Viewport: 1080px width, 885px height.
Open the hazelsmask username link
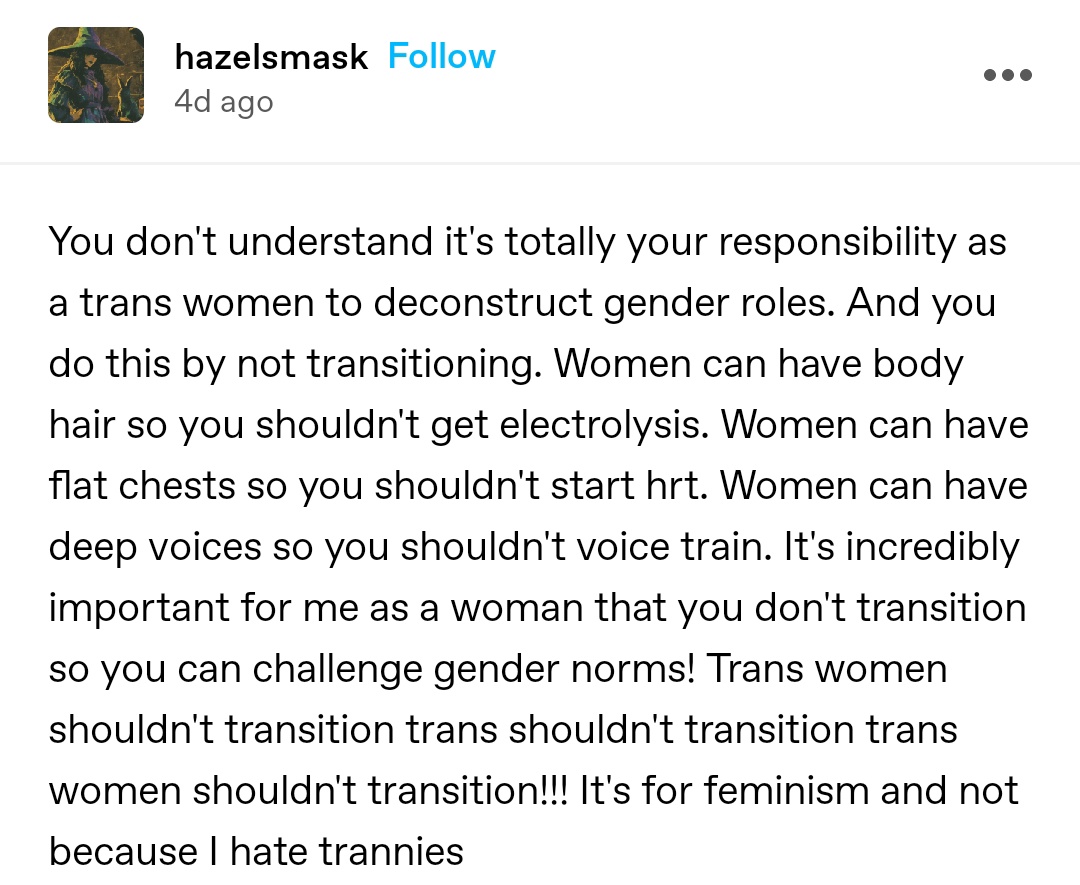271,57
